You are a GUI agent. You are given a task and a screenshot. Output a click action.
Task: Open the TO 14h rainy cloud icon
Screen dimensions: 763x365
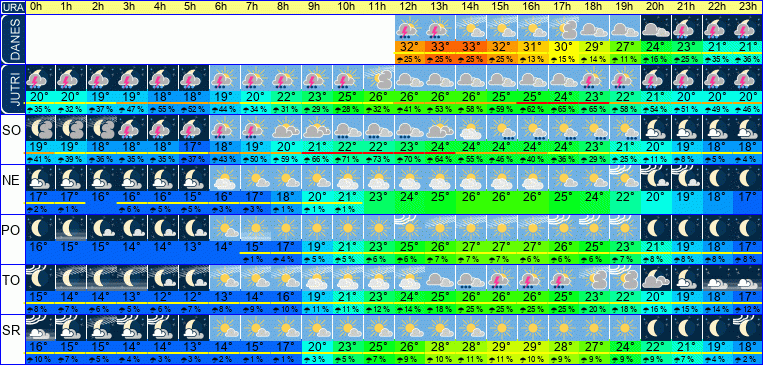pos(471,278)
